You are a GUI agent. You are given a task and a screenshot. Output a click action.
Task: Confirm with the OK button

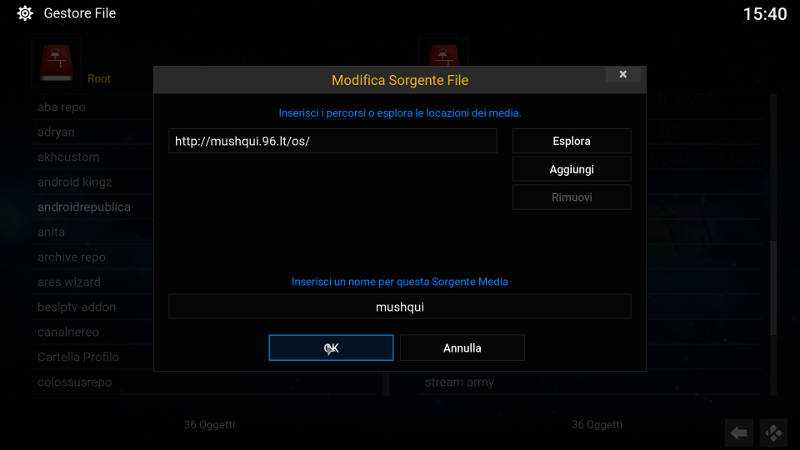pos(331,348)
